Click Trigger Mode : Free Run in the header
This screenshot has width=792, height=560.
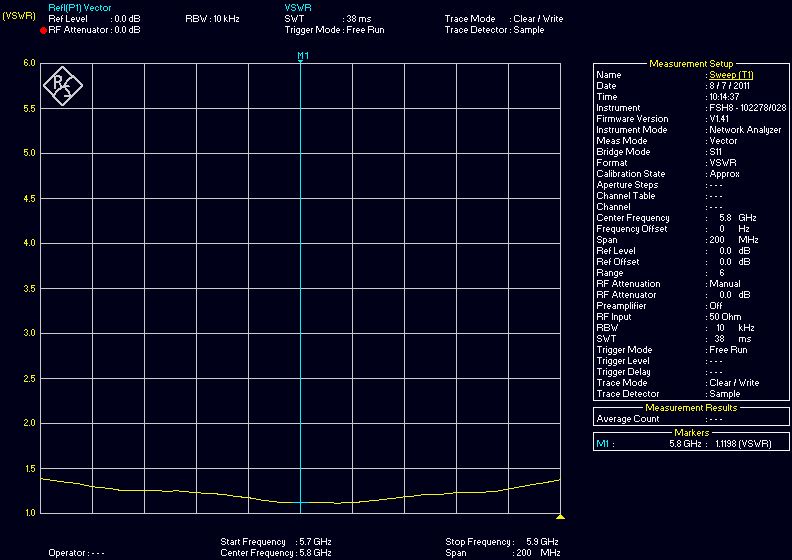coord(334,30)
